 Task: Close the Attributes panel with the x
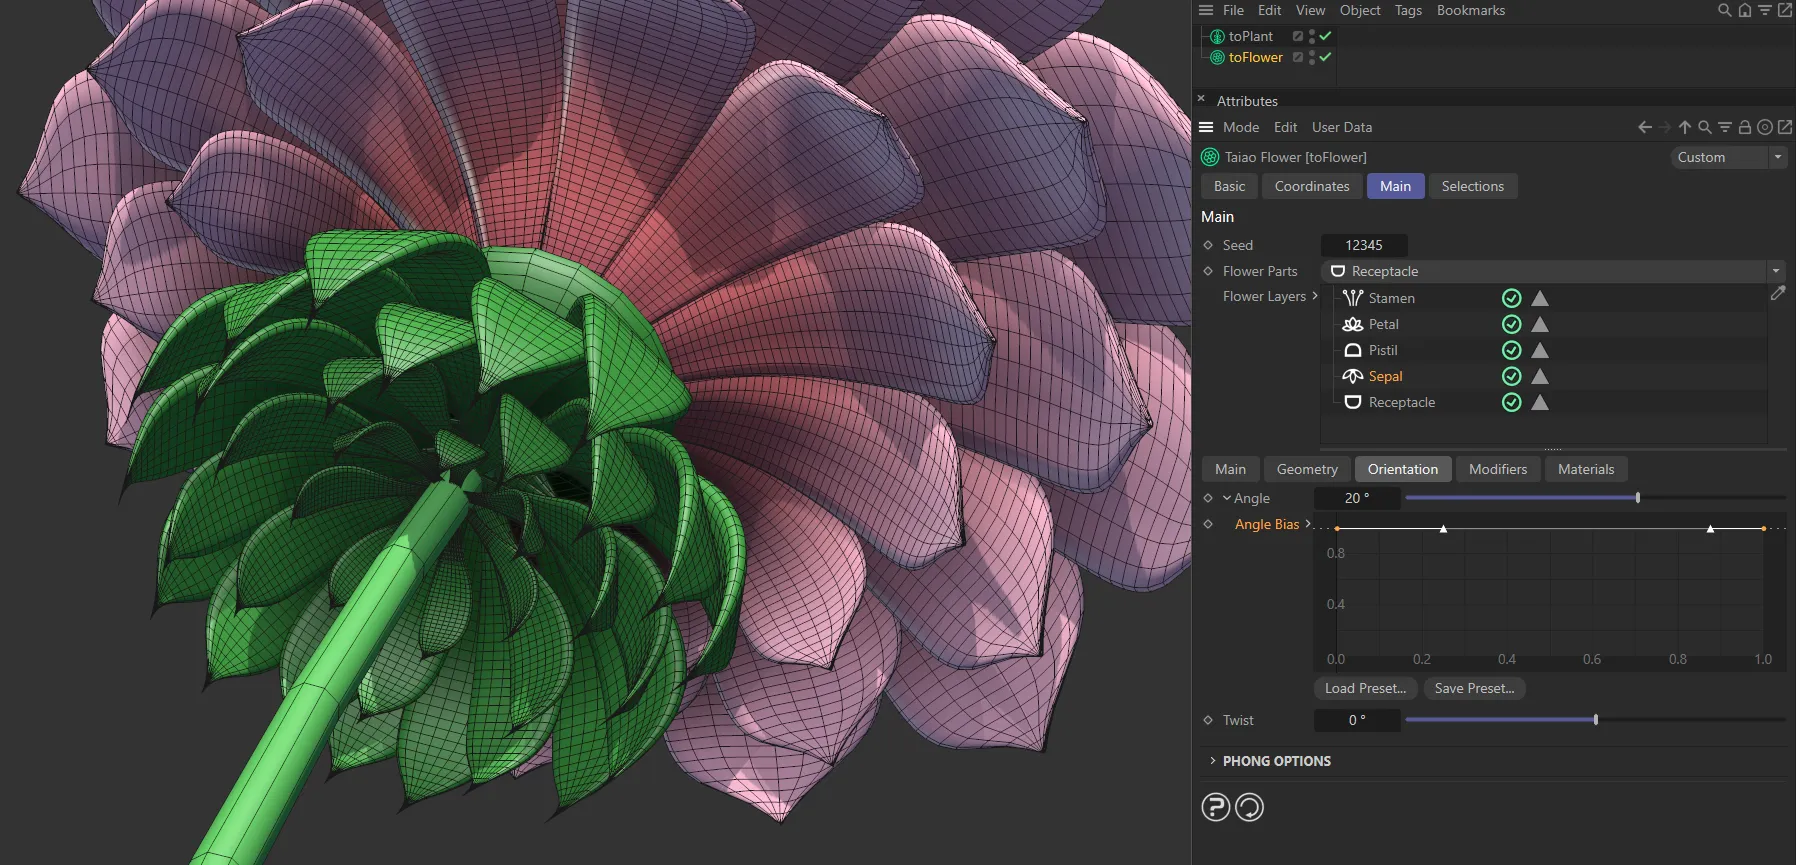(1201, 99)
